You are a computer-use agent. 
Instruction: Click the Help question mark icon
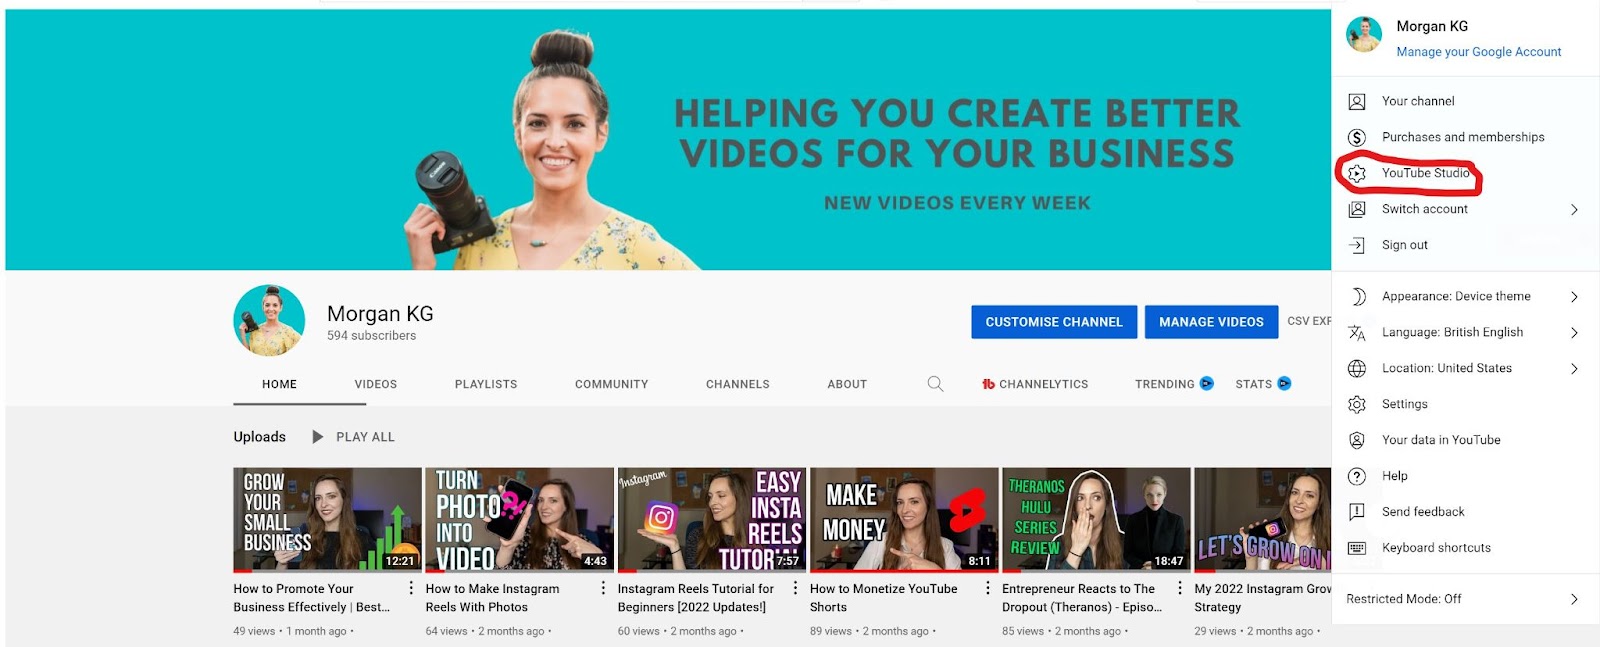tap(1357, 476)
